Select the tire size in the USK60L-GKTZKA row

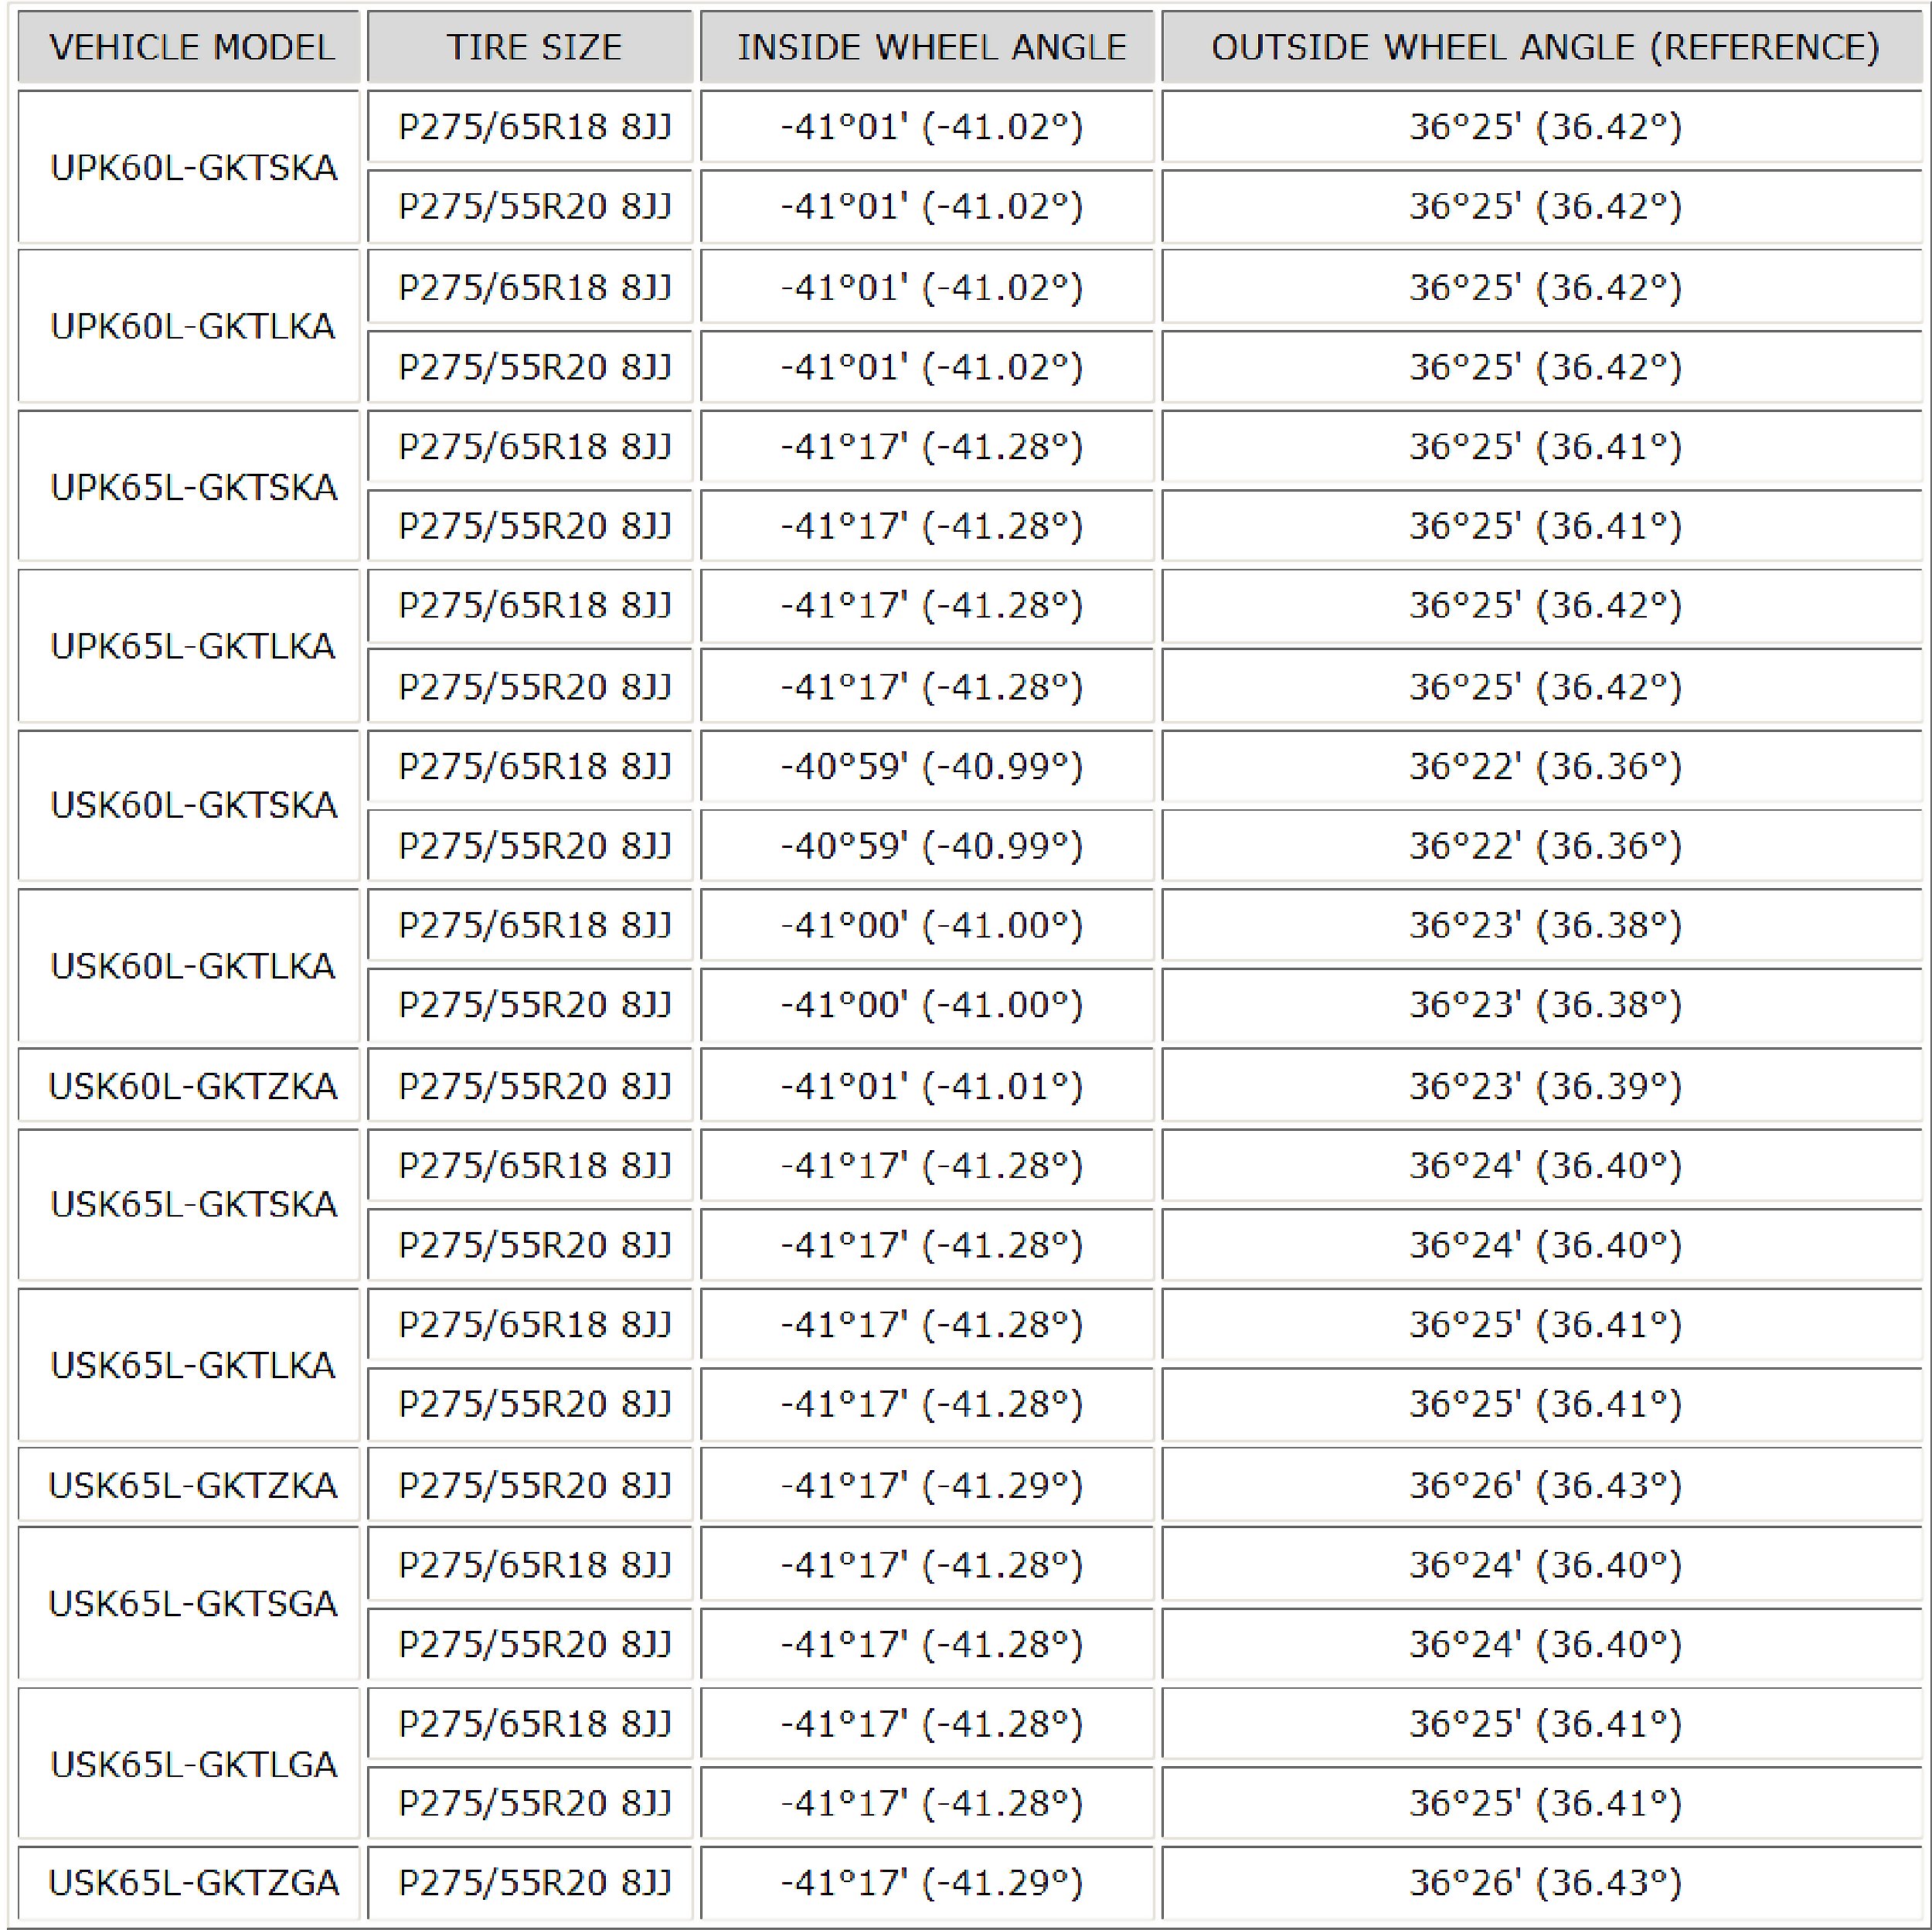(533, 1086)
